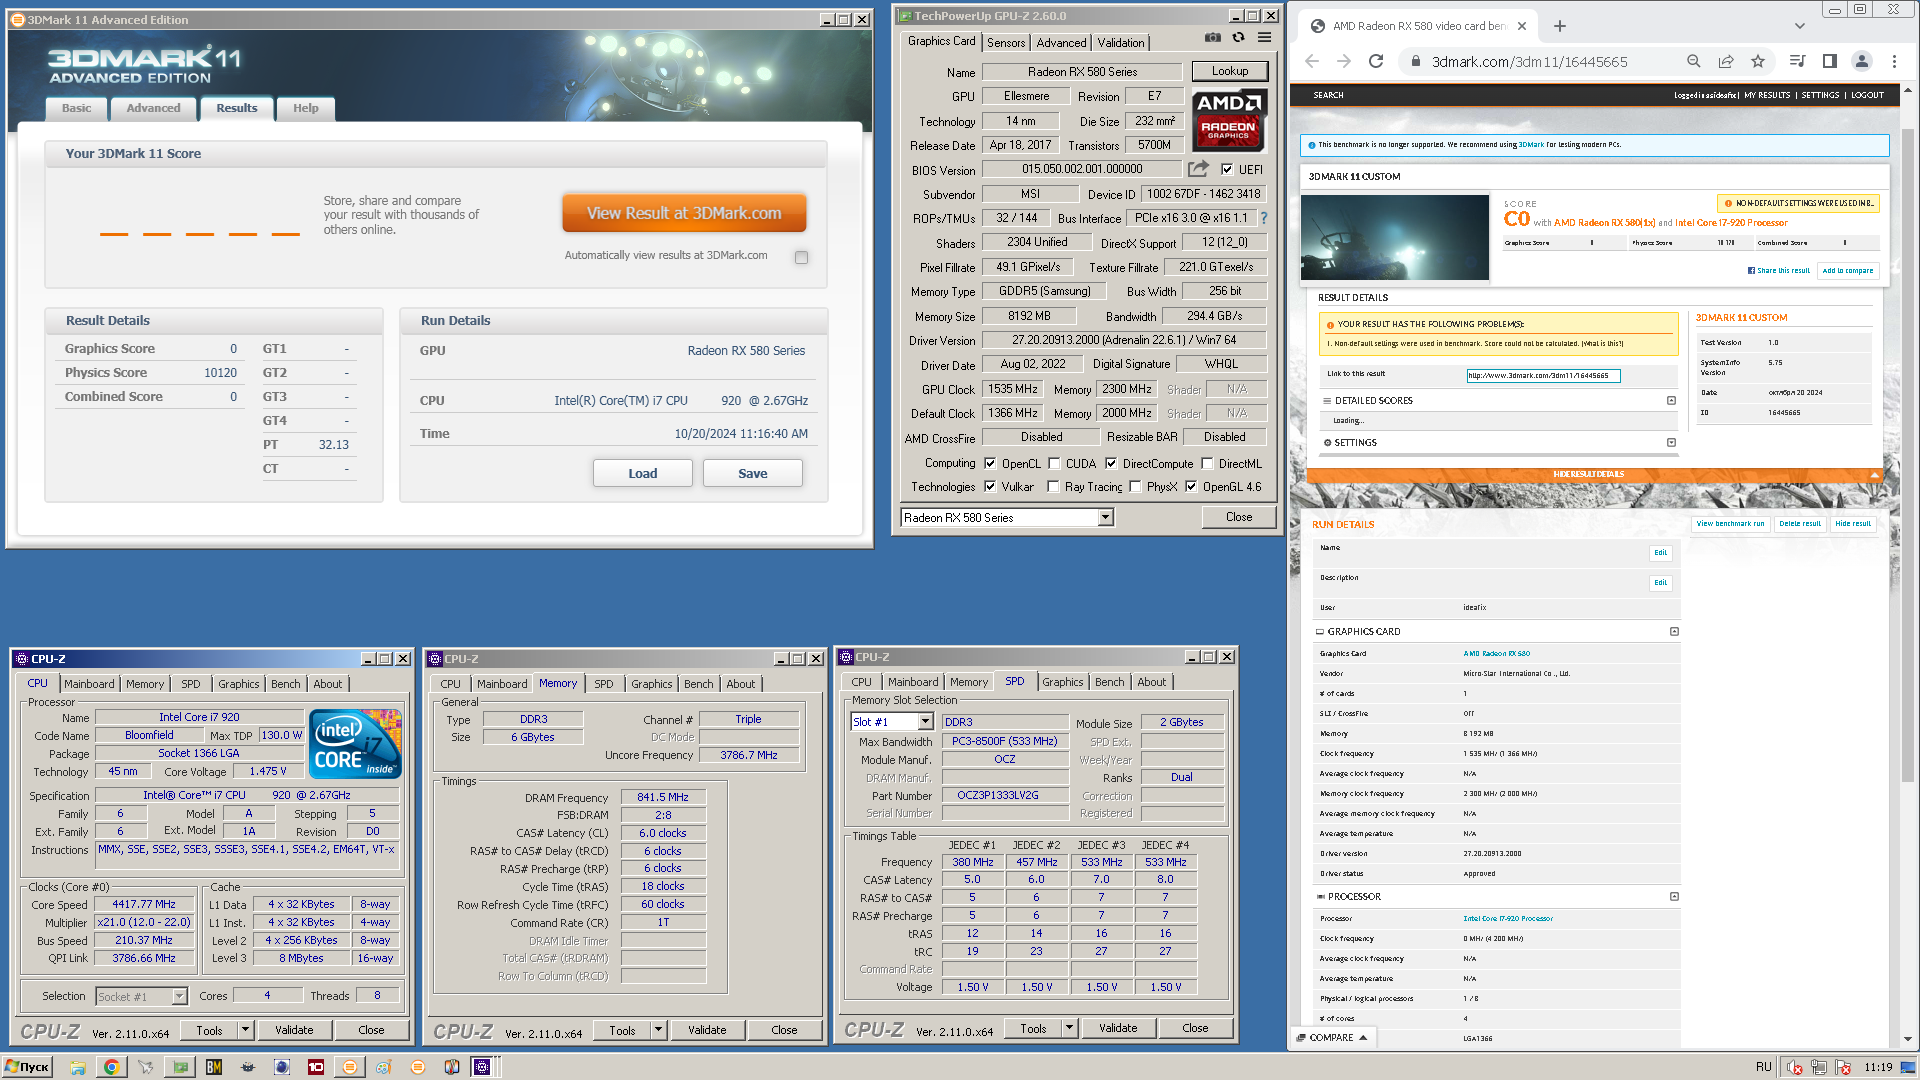Image resolution: width=1920 pixels, height=1080 pixels.
Task: Toggle the DirectML checkbox in GPU-Z
Action: (1207, 463)
